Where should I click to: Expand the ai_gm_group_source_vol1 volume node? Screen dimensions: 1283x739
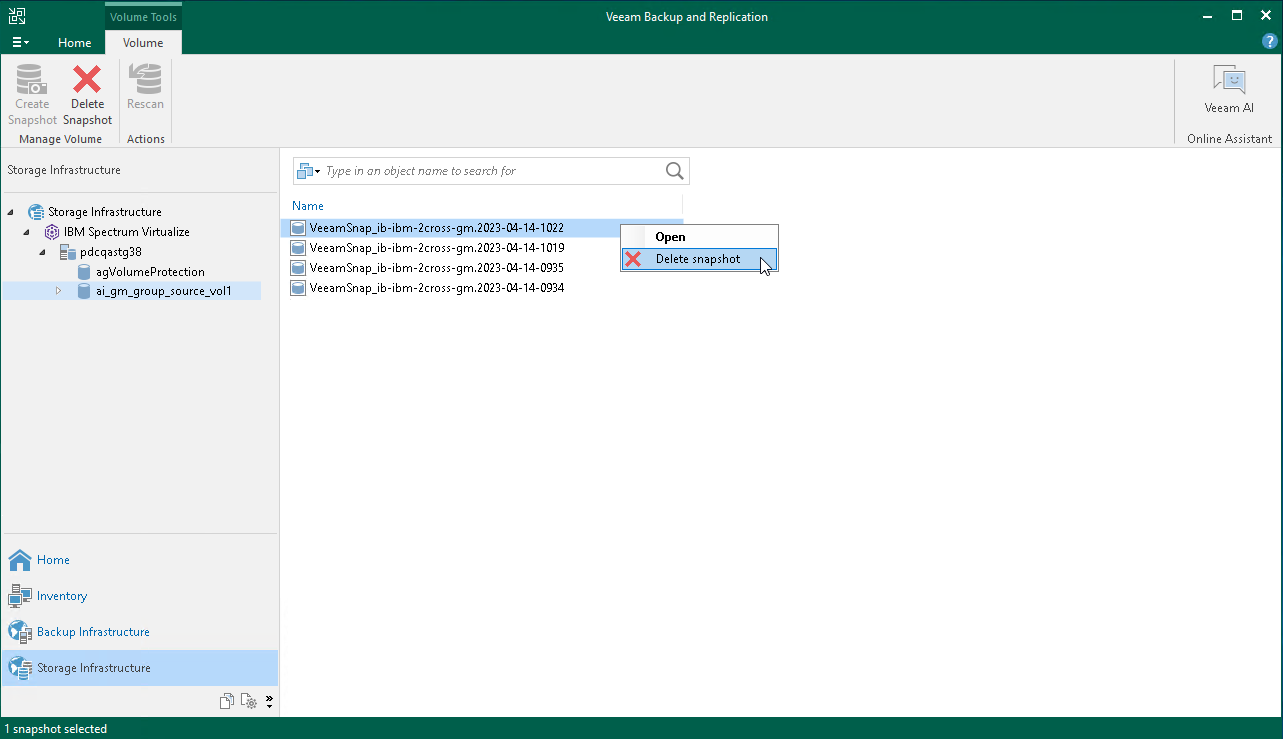tap(58, 291)
